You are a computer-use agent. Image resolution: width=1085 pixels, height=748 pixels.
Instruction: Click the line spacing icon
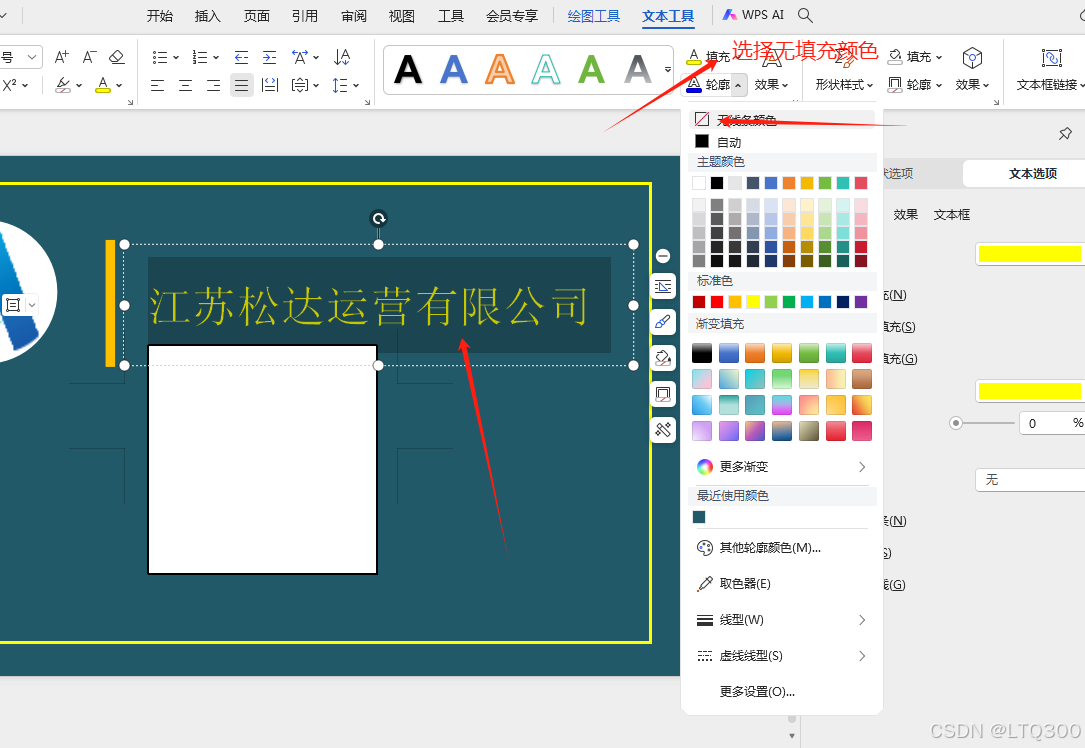click(x=339, y=85)
